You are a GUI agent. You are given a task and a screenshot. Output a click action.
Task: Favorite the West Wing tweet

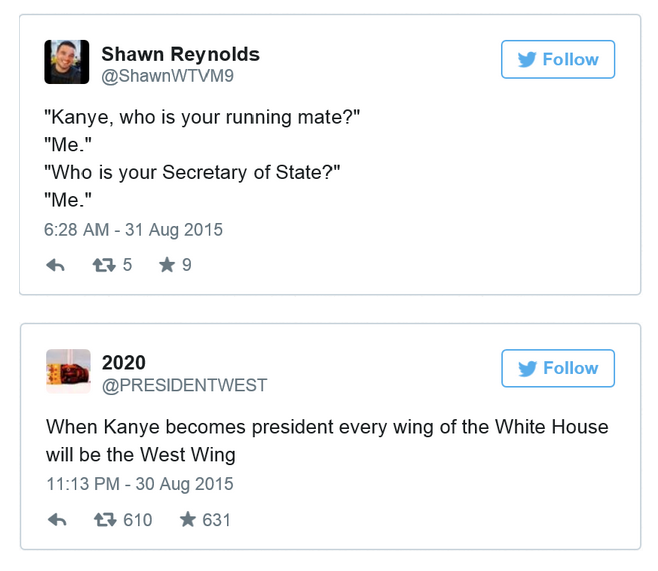tap(187, 520)
